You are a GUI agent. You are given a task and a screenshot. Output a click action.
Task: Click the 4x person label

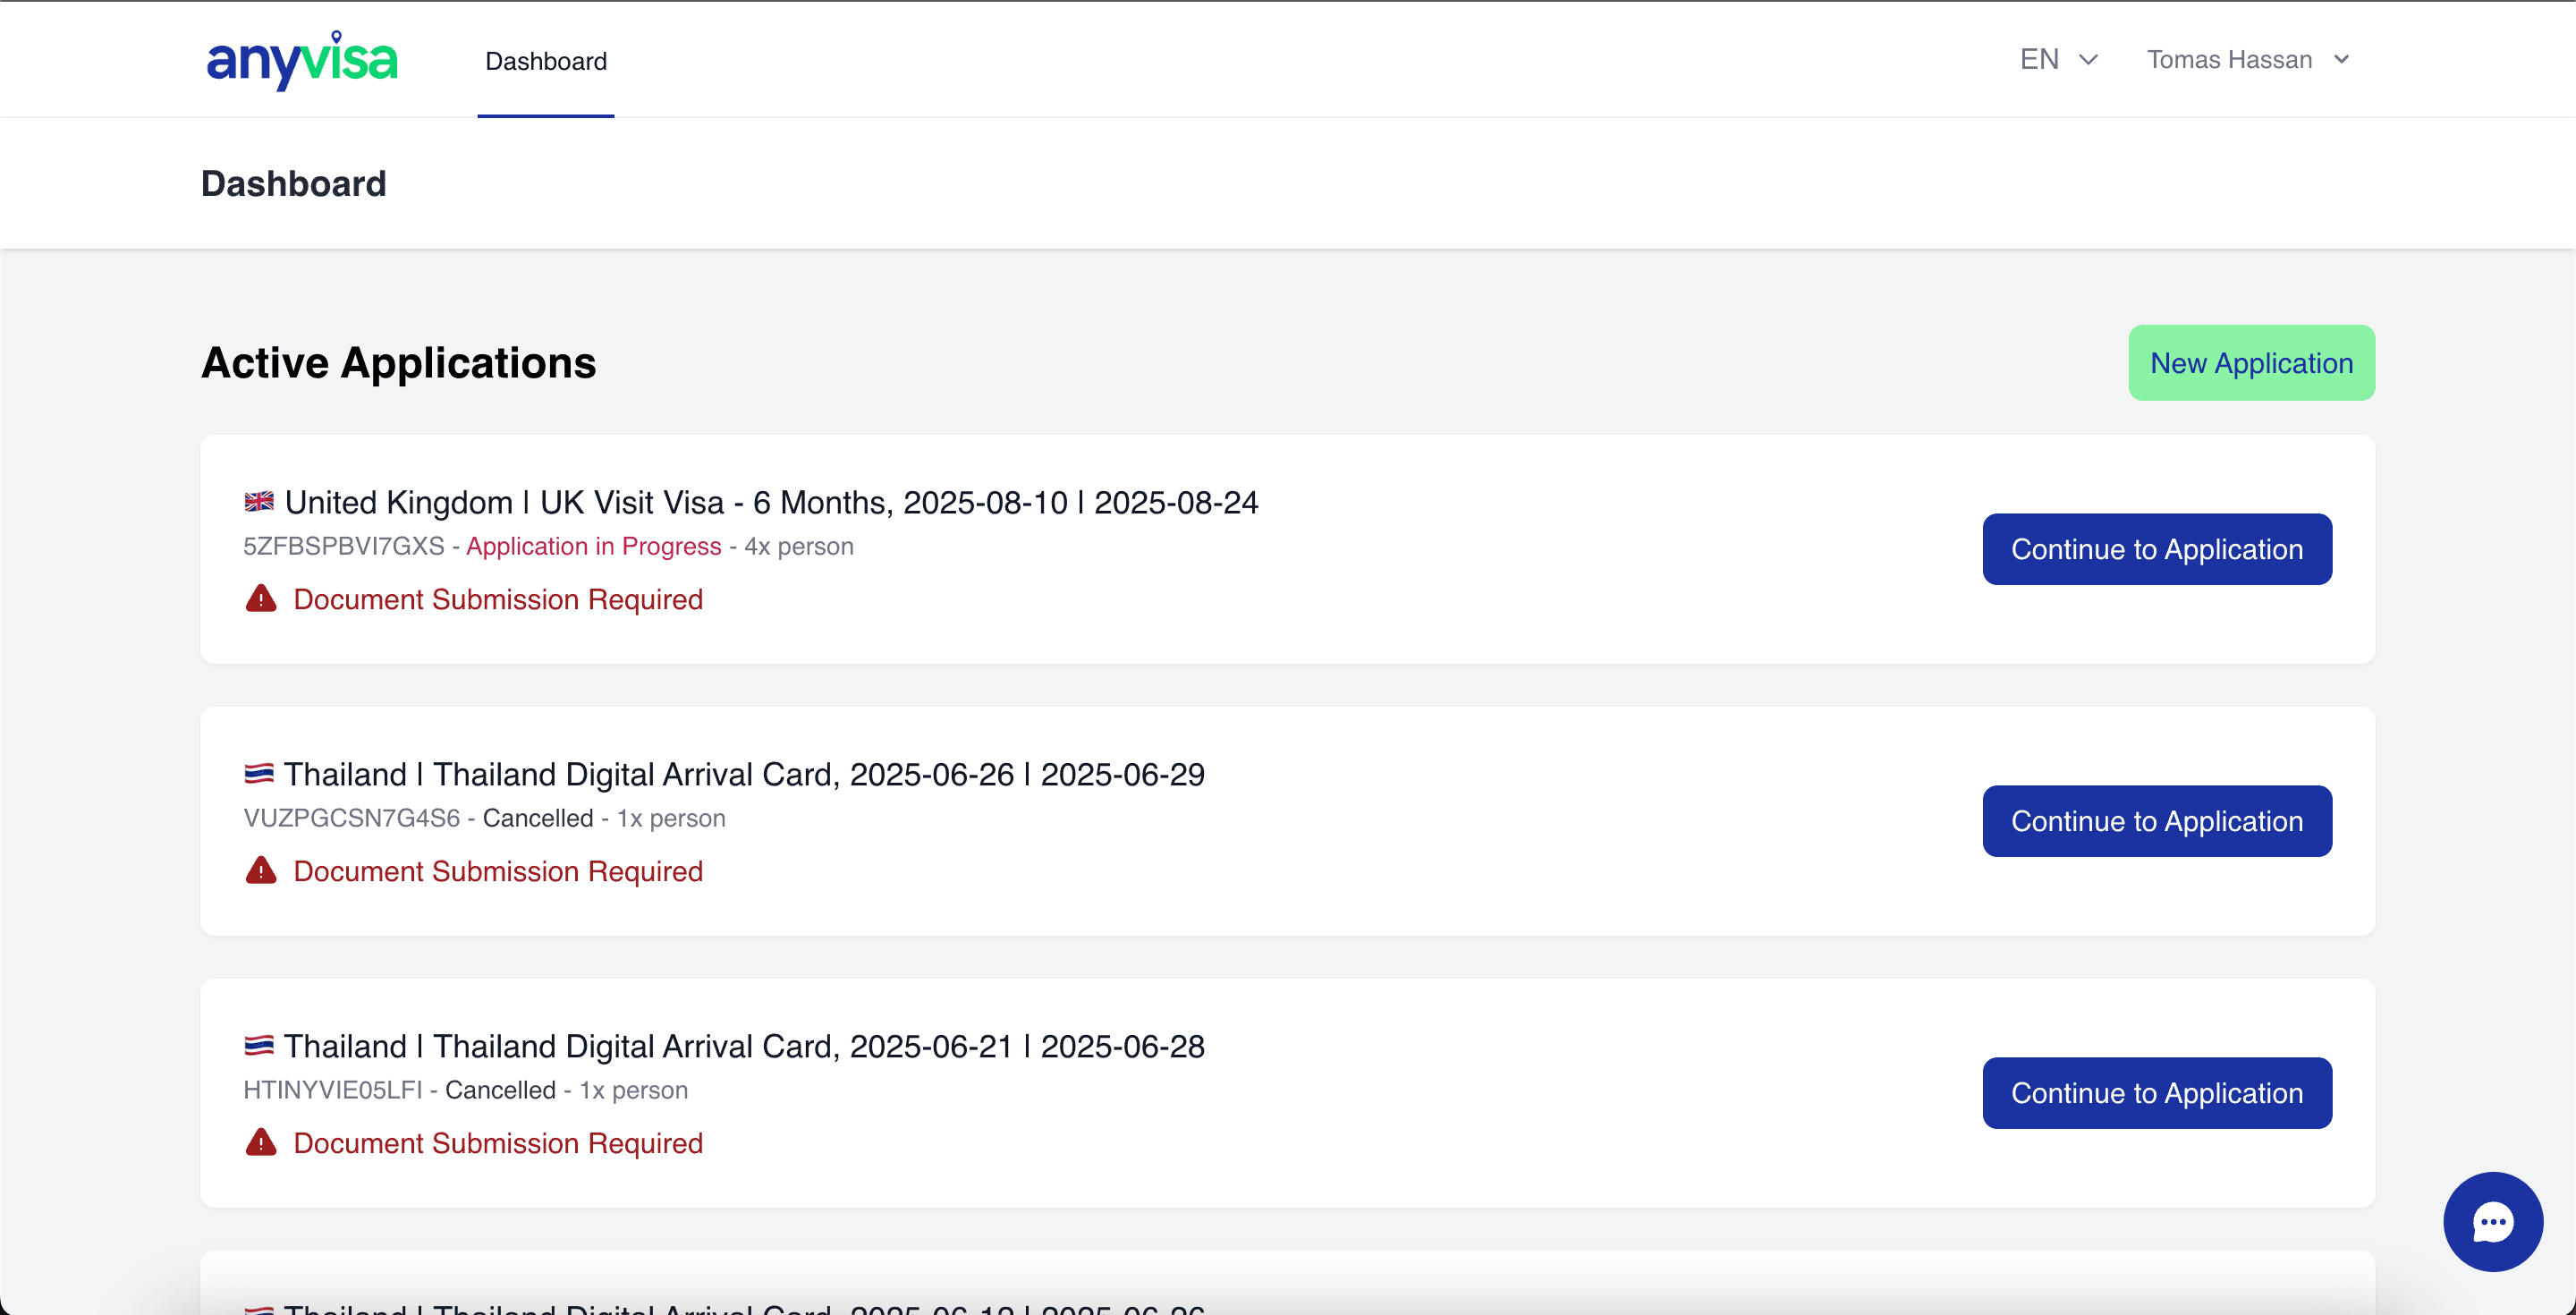pos(799,547)
